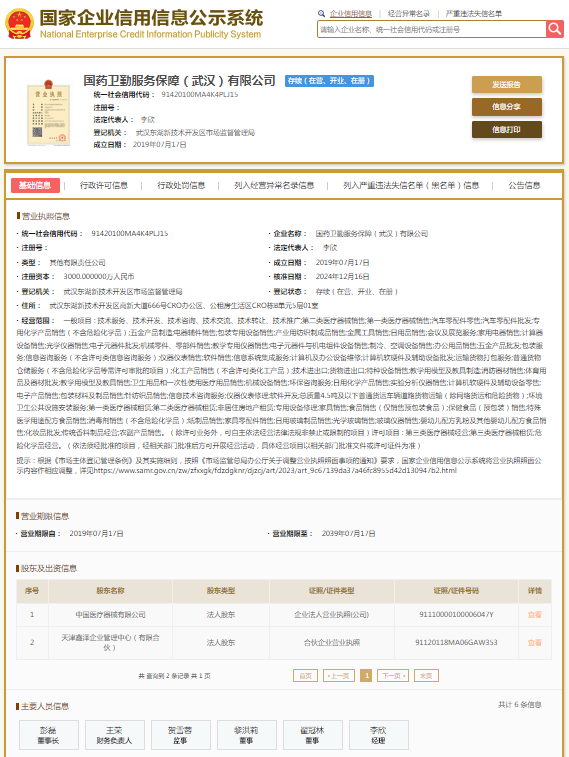Click the 发送报告 button

pyautogui.click(x=507, y=84)
